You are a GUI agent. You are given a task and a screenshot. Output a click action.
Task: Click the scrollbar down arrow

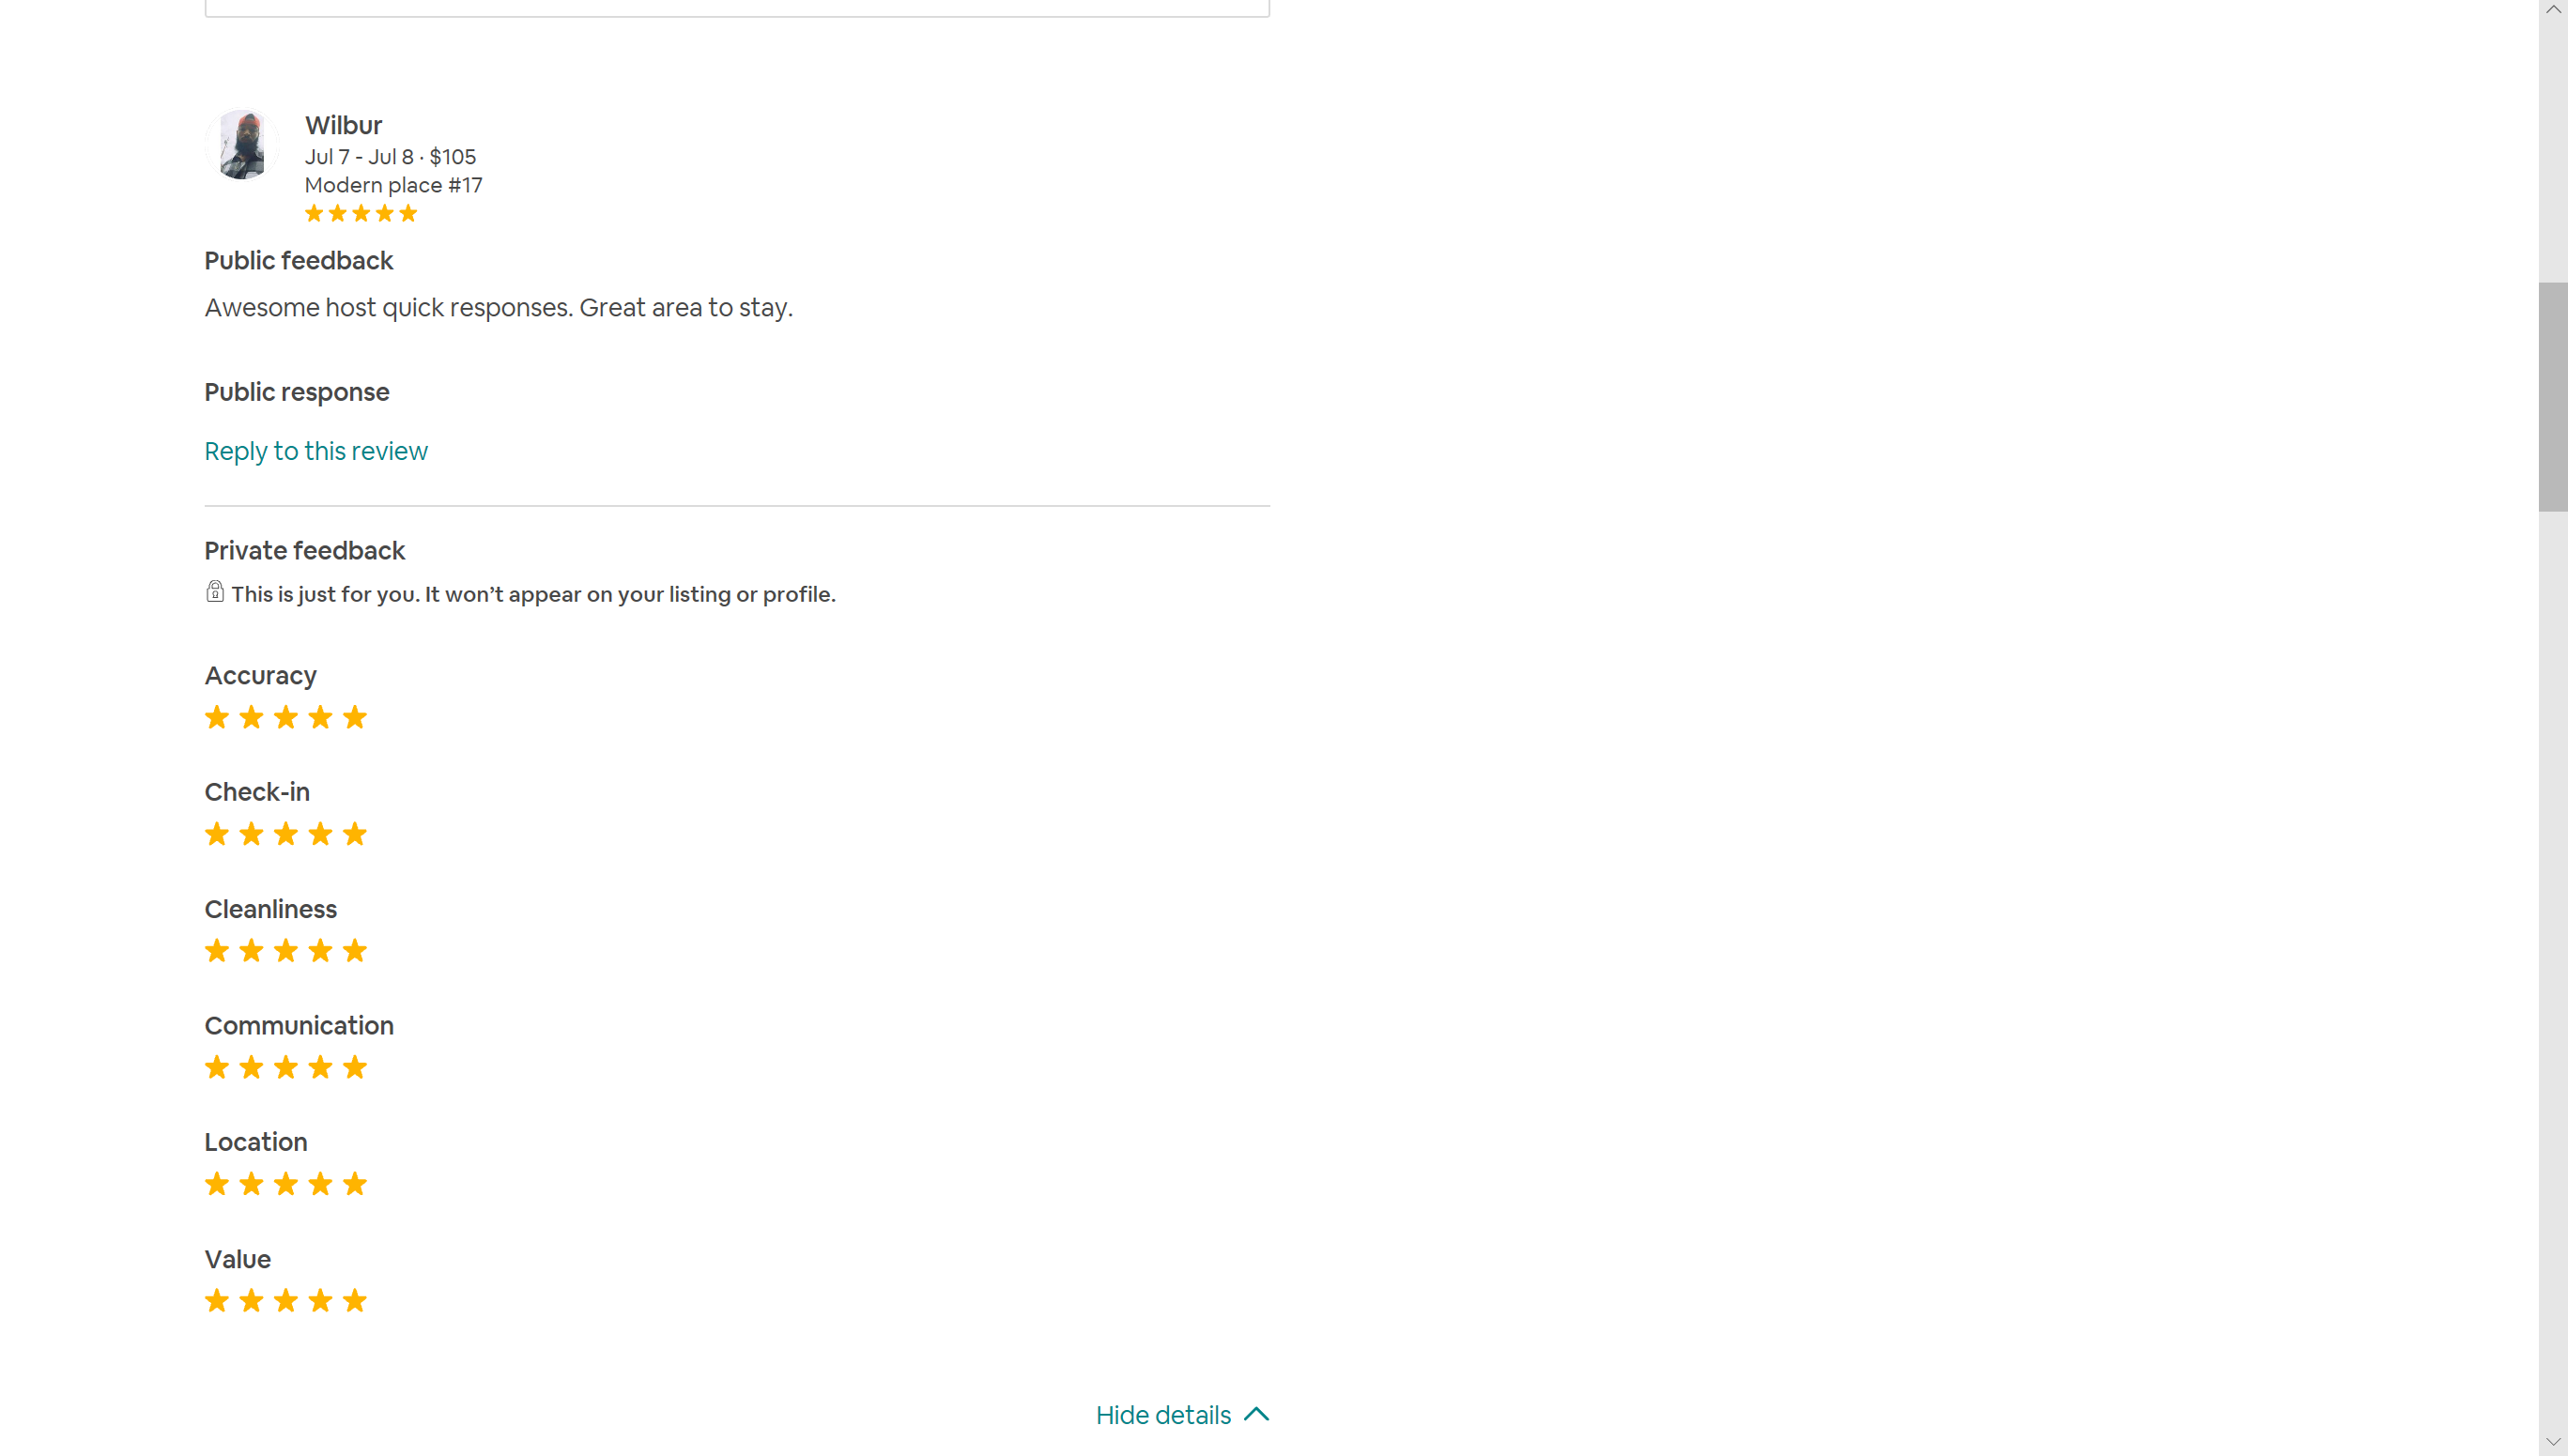(x=2553, y=1442)
